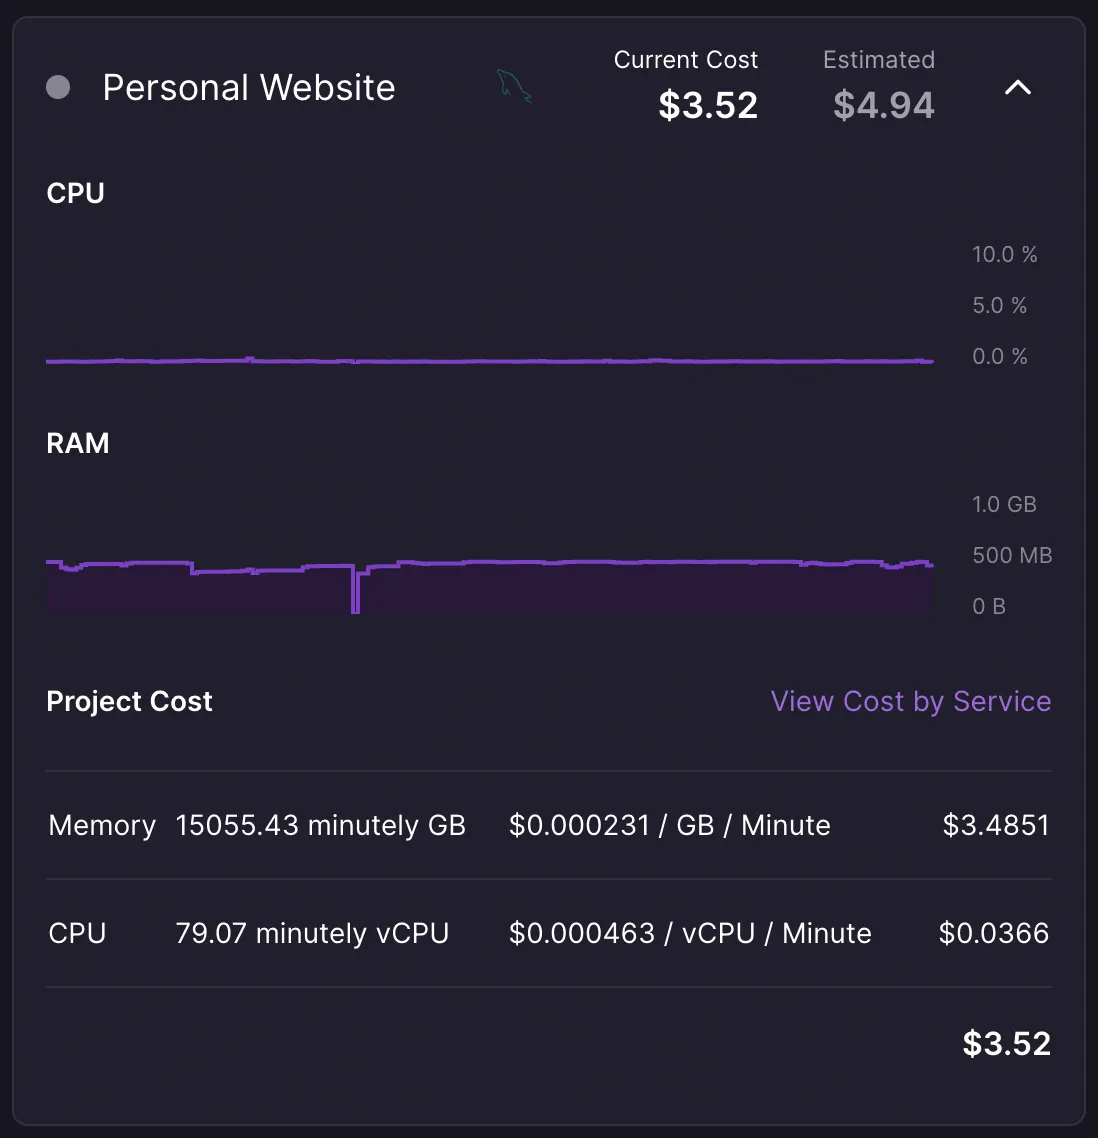Click the CPU usage graph line
Image resolution: width=1098 pixels, height=1138 pixels.
tap(490, 361)
